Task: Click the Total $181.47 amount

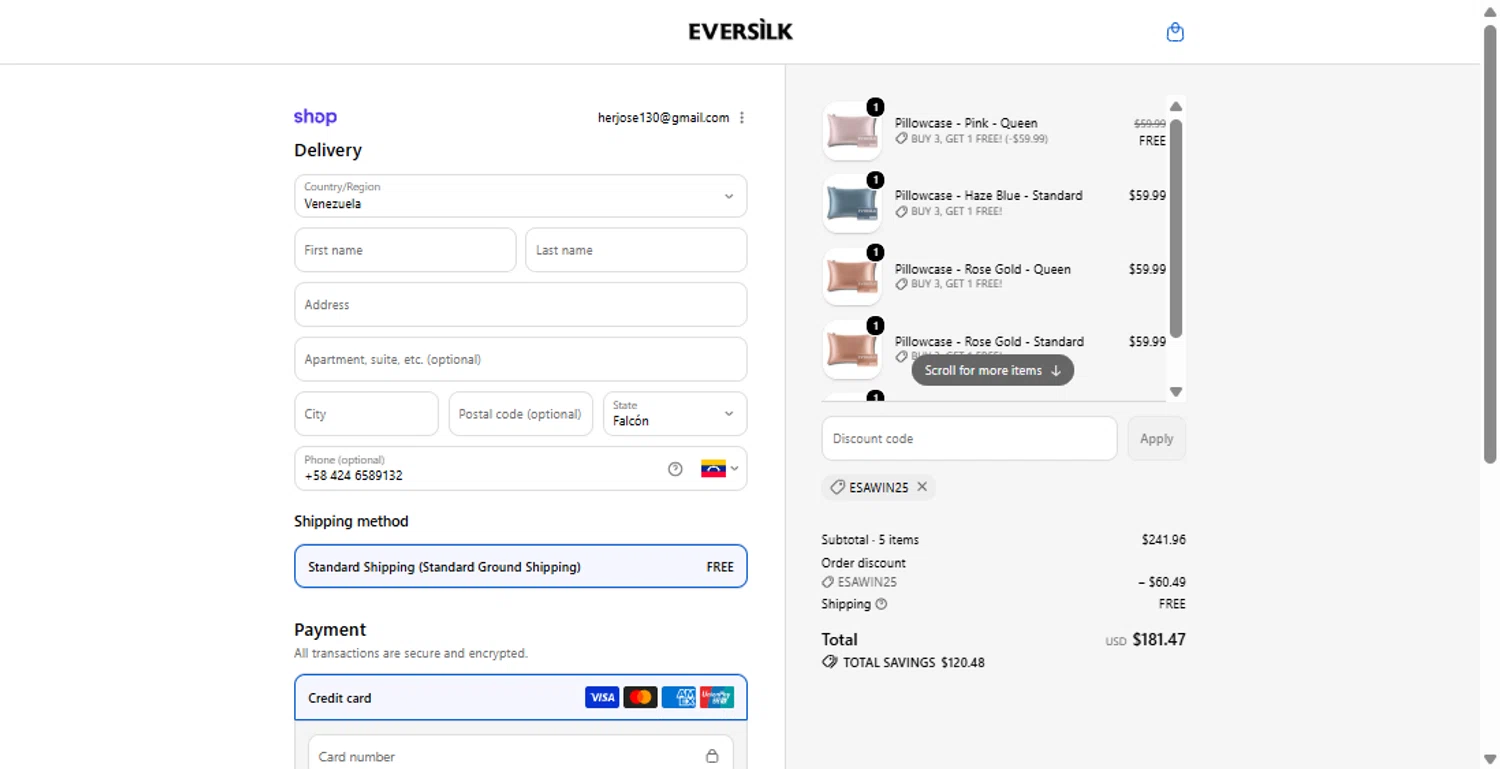Action: pos(1159,640)
